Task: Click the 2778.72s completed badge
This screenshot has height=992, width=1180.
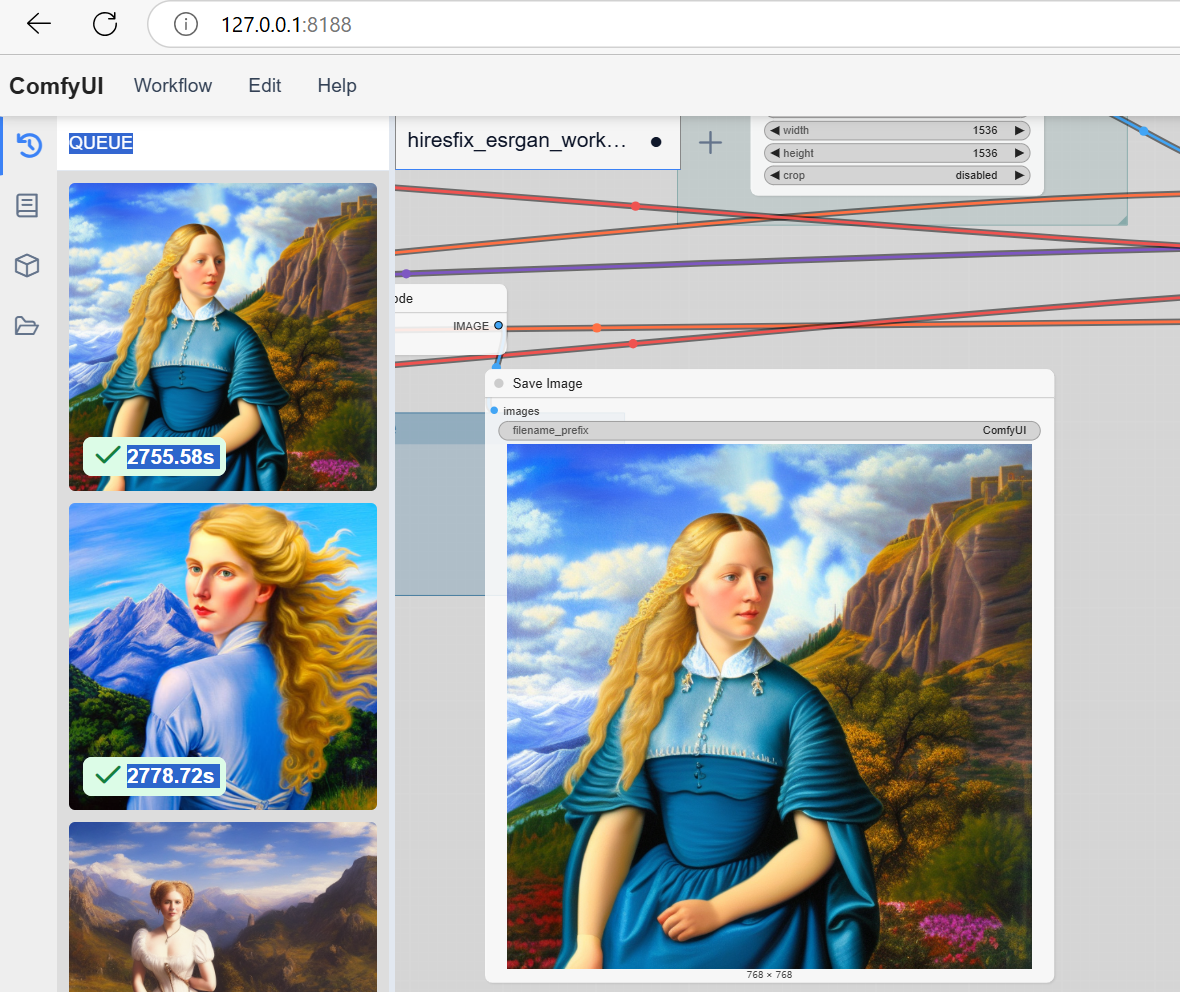Action: 154,775
